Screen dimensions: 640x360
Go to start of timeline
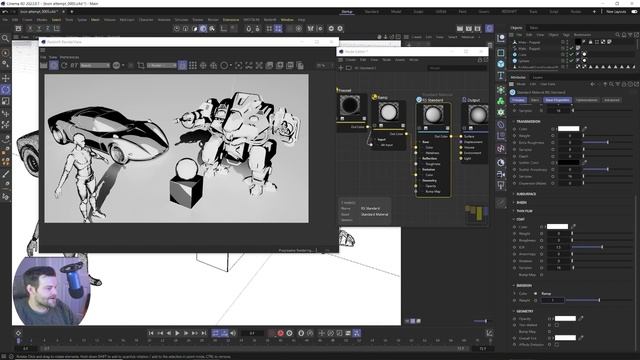151,333
